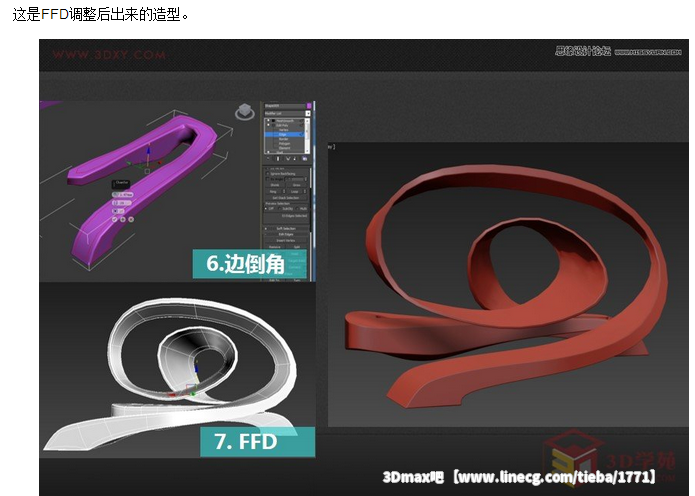Click the Chamfer amount field in caddy
Image resolution: width=695 pixels, height=496 pixels.
tap(122, 195)
